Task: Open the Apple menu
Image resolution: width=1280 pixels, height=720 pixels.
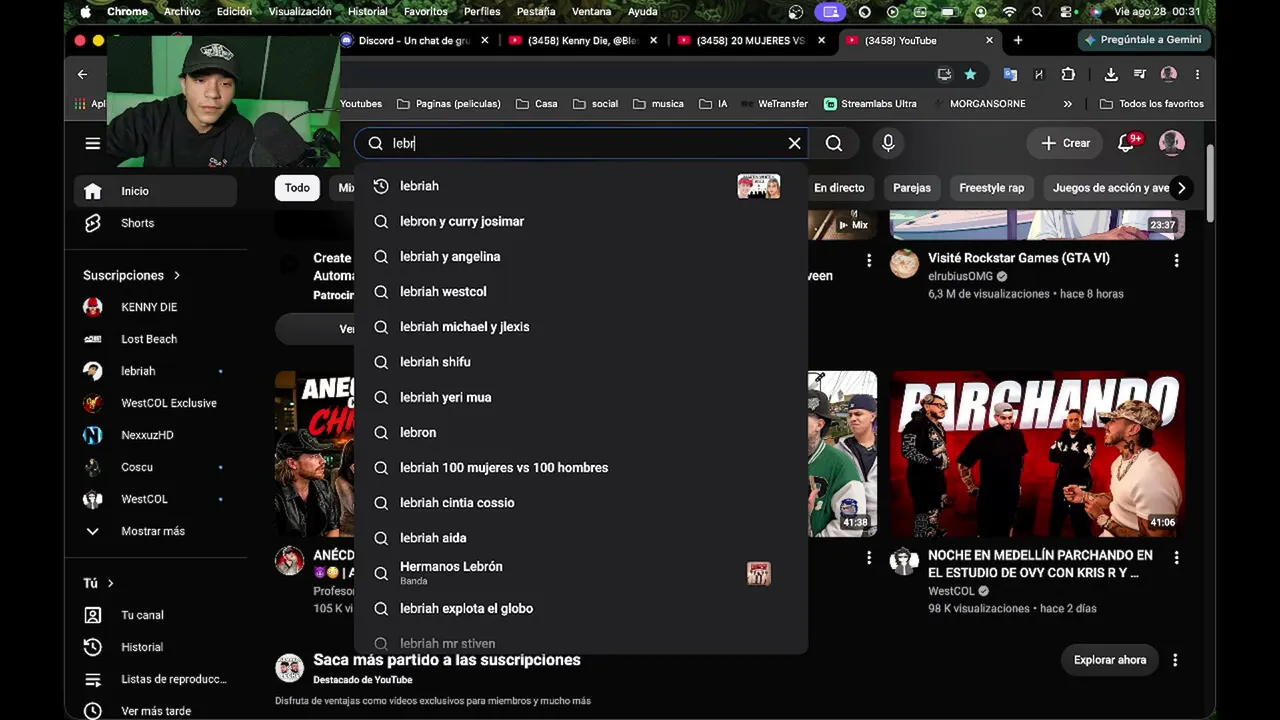Action: tap(85, 12)
